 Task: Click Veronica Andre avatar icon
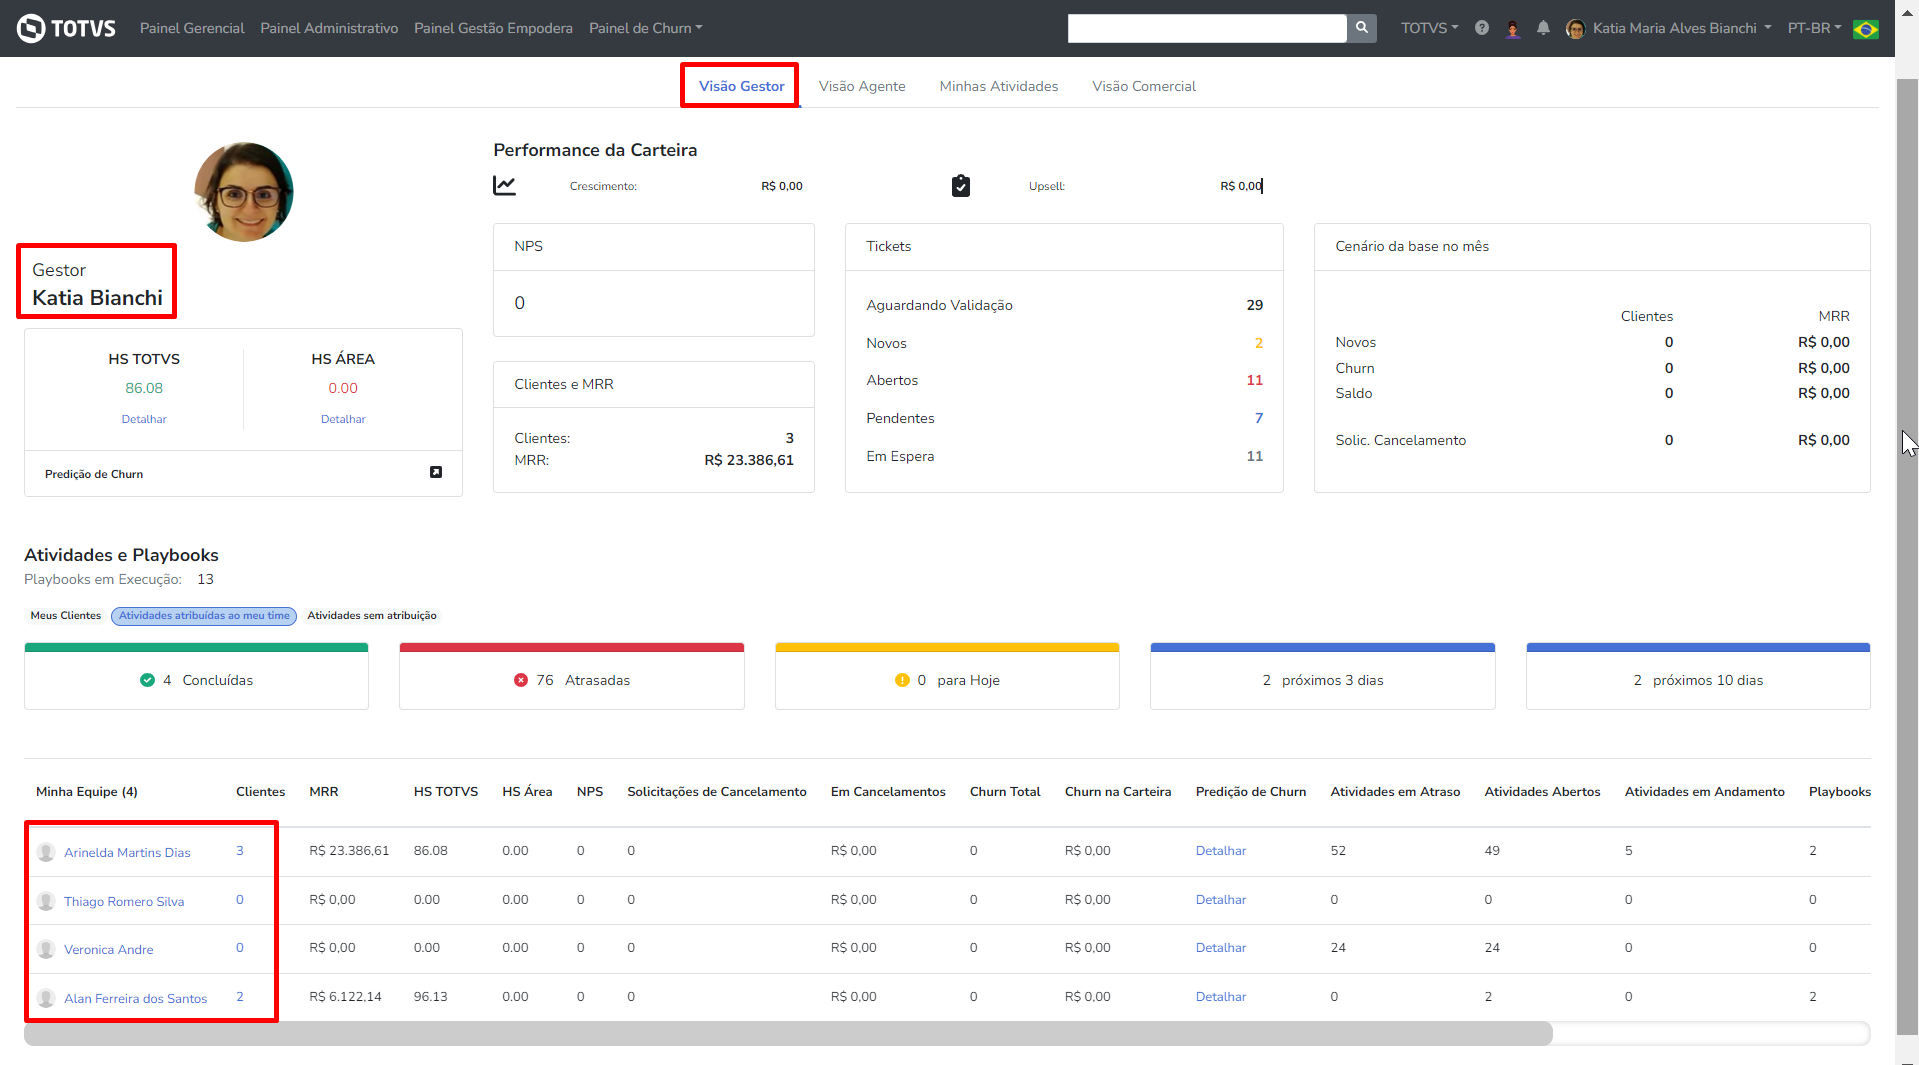click(x=46, y=949)
